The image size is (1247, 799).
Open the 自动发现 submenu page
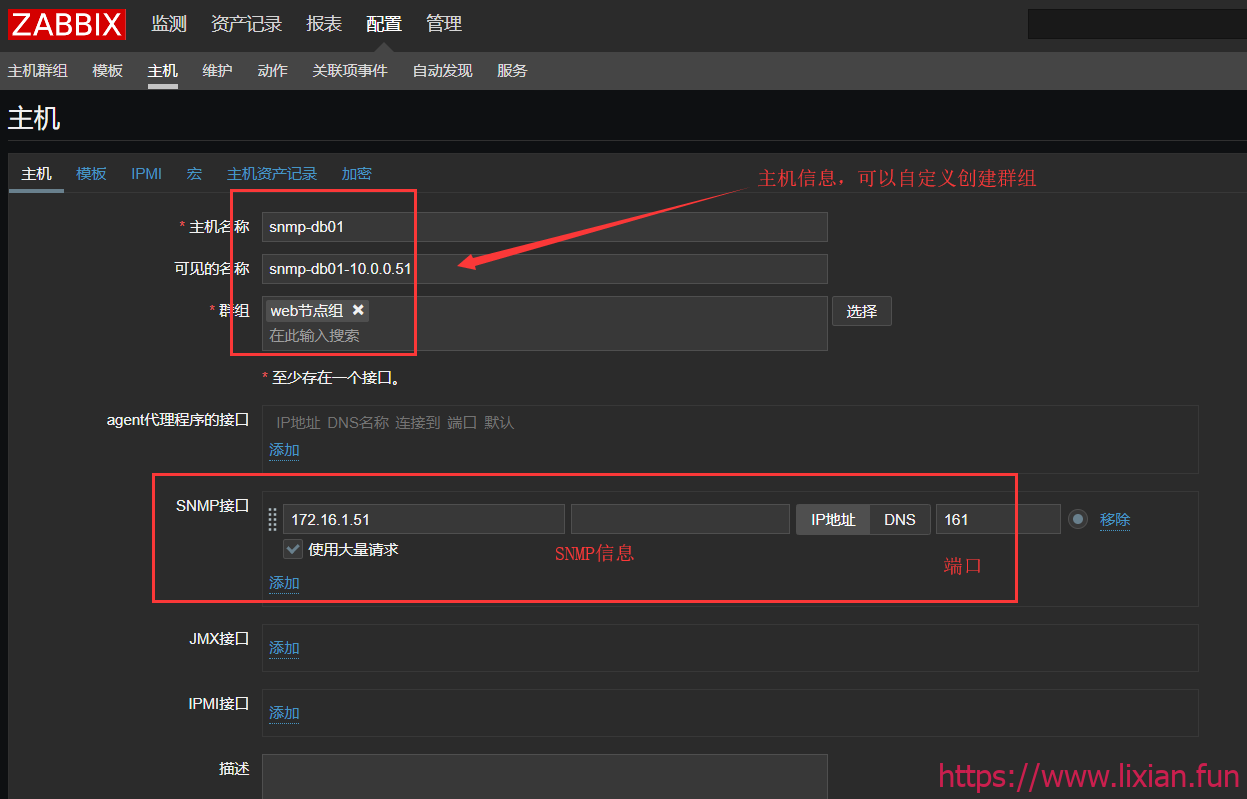(442, 71)
